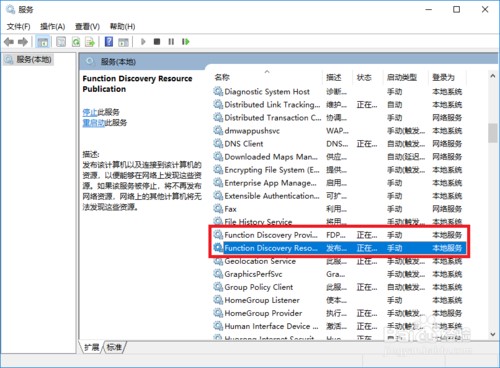500x368 pixels.
Task: Click the Services app icon in title bar
Action: coord(10,9)
